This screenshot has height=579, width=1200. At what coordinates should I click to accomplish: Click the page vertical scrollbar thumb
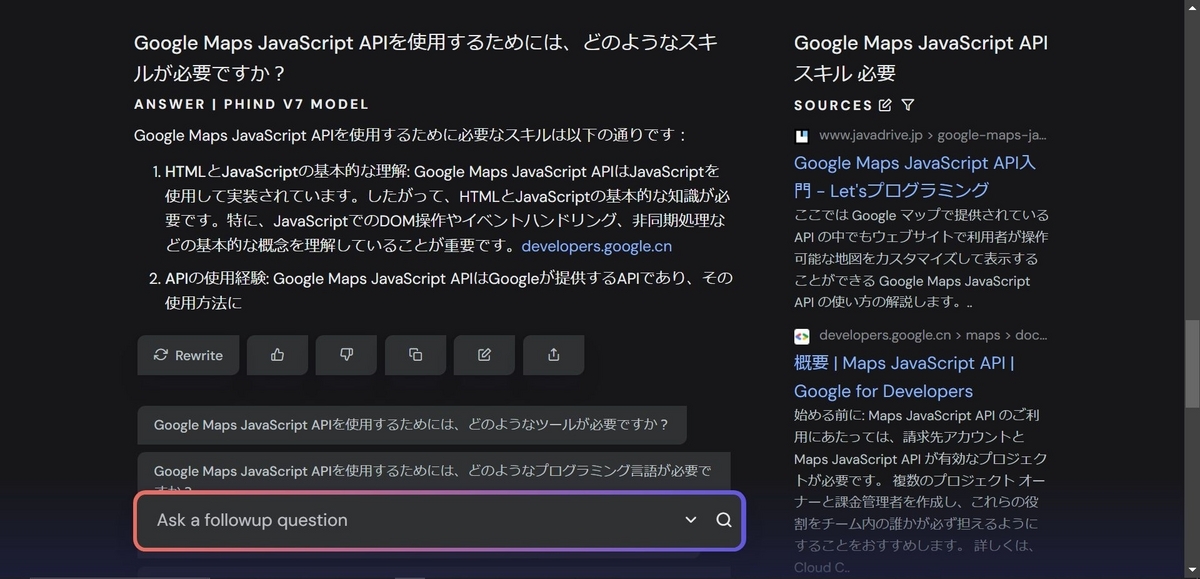(x=1191, y=363)
